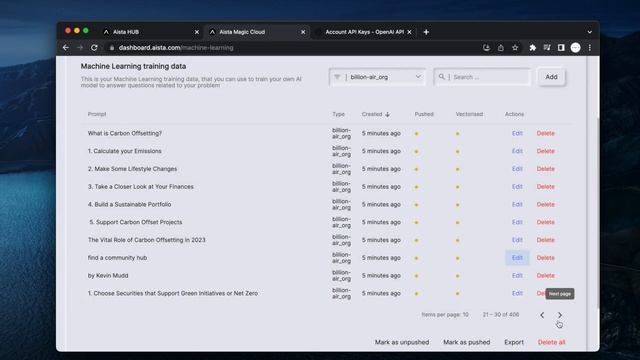The height and width of the screenshot is (360, 640).
Task: Delete the by Kevin Mudd row
Action: click(545, 276)
